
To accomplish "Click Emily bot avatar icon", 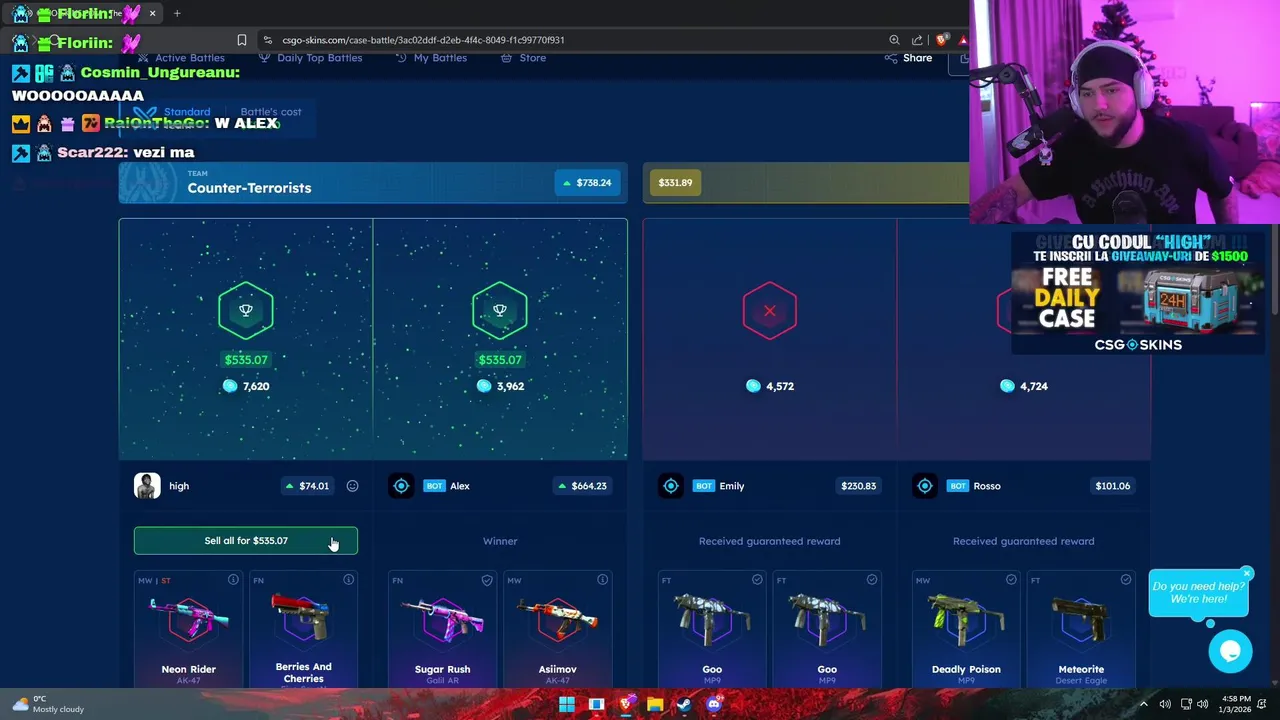I will coord(671,486).
